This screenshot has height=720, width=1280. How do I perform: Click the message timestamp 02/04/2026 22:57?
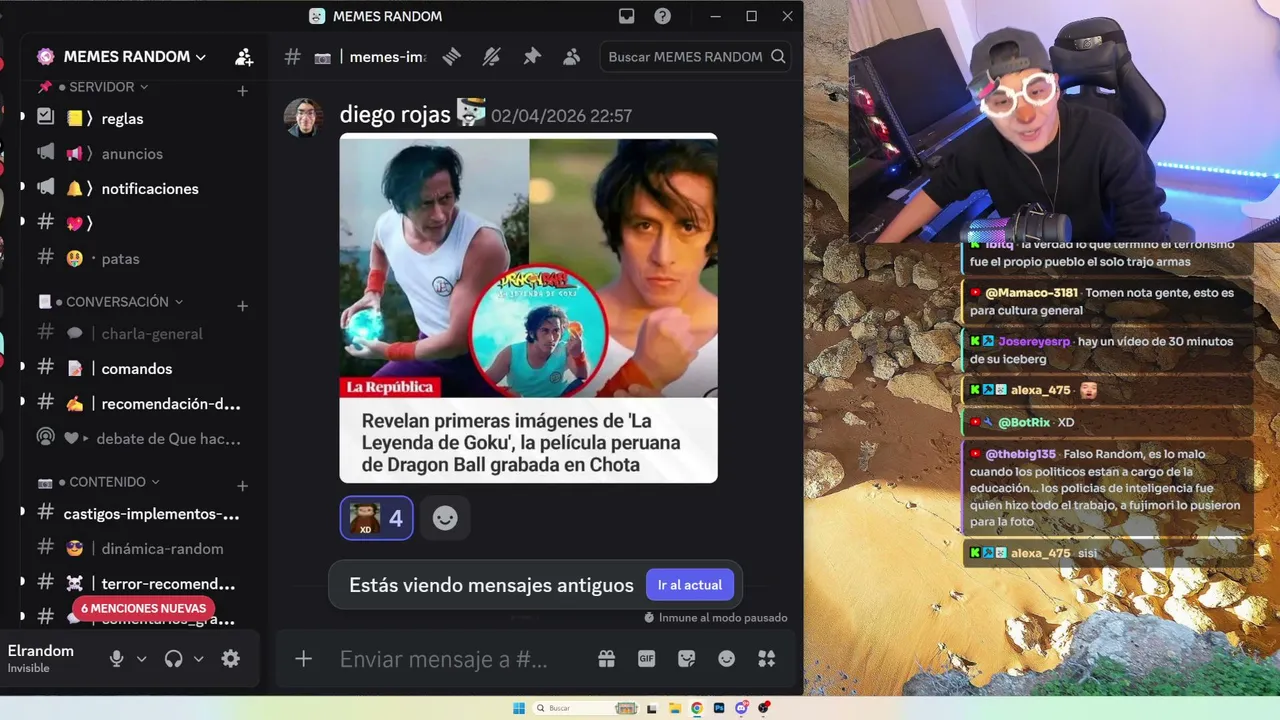coord(561,116)
